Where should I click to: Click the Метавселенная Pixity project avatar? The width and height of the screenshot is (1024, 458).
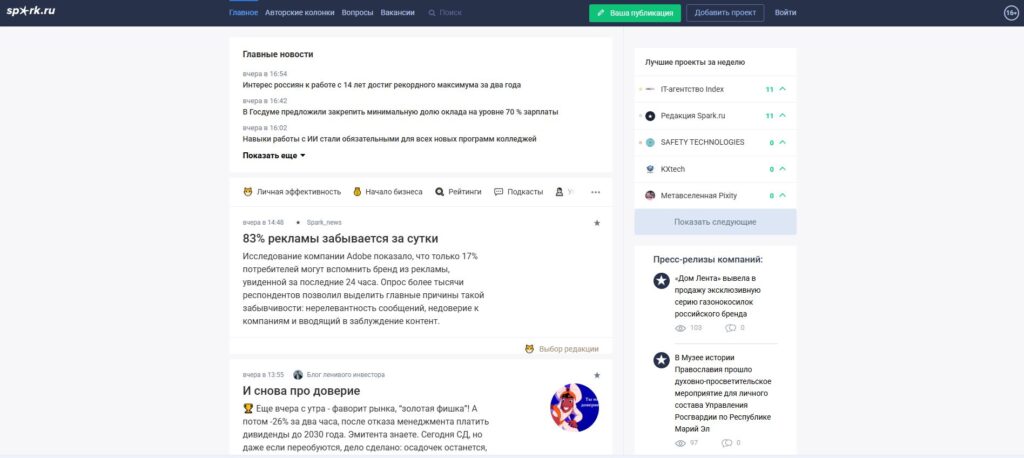tap(650, 195)
